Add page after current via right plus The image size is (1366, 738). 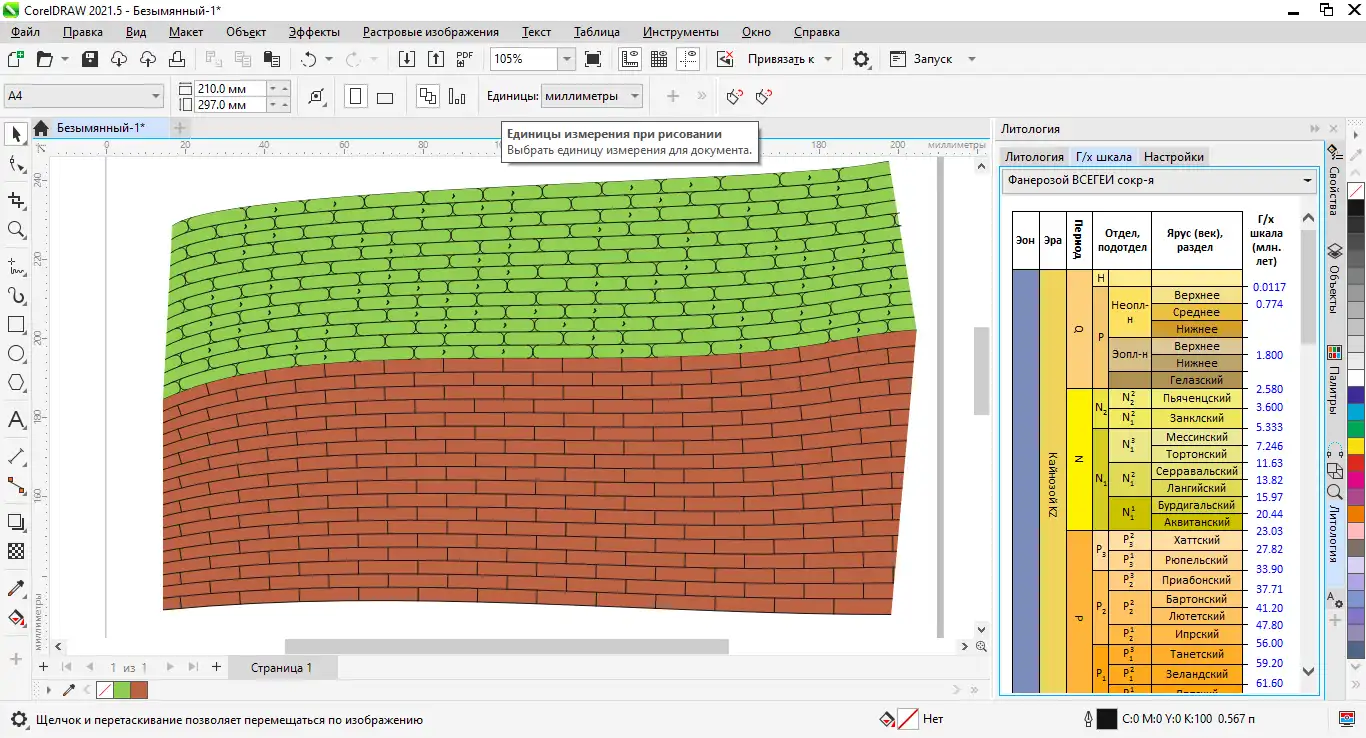216,667
